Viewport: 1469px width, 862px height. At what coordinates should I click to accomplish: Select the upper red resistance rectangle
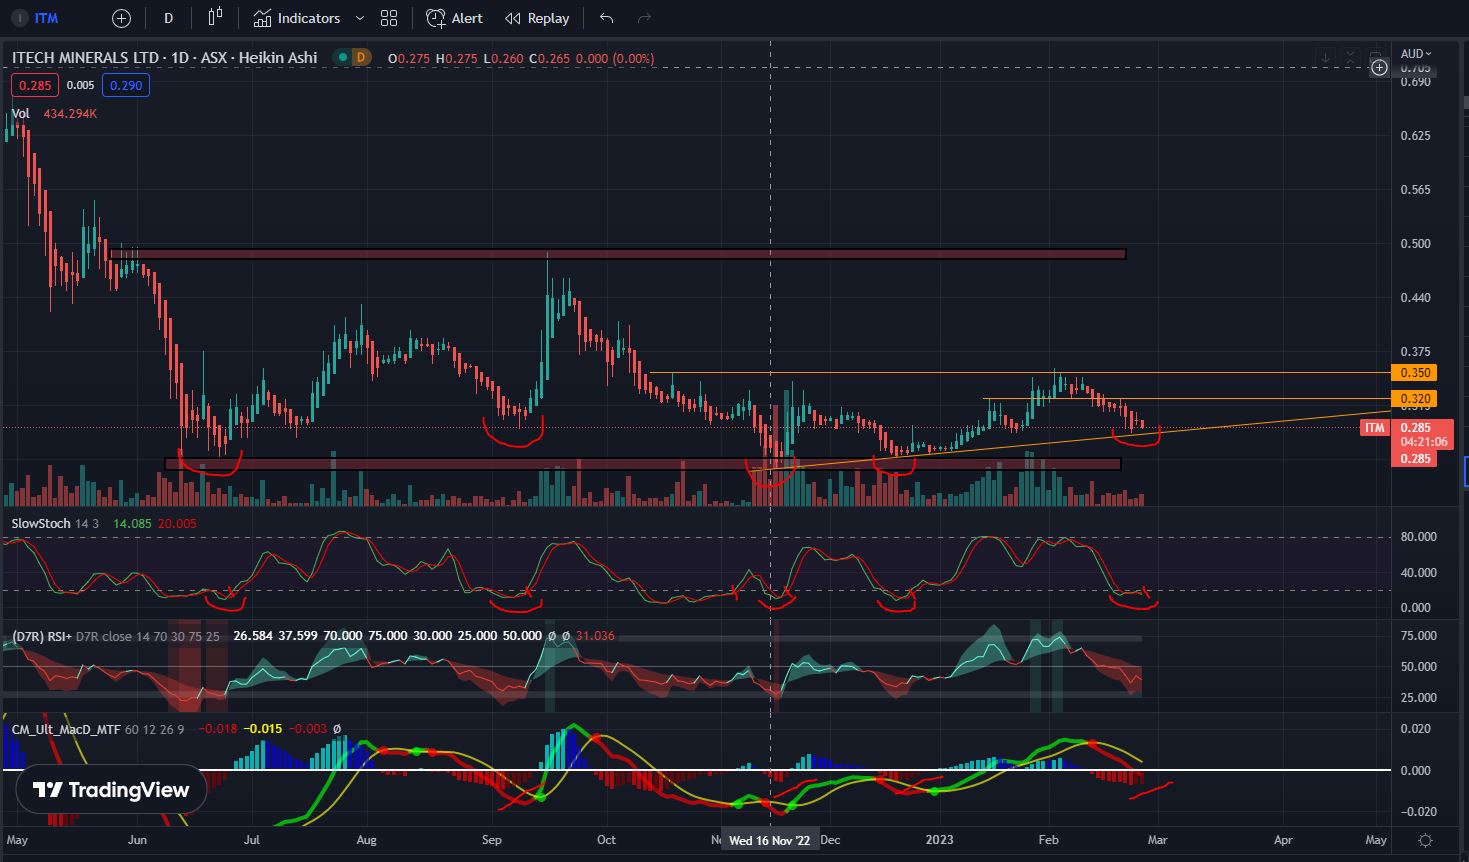click(x=618, y=254)
